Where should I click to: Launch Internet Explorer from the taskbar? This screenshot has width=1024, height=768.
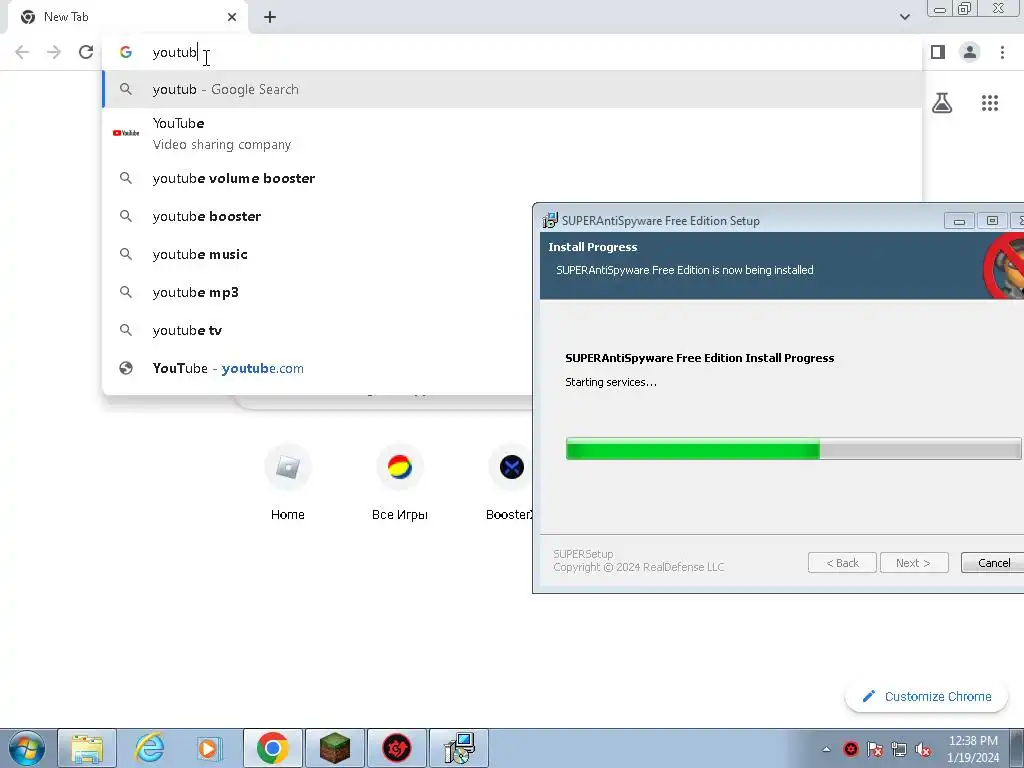point(149,748)
